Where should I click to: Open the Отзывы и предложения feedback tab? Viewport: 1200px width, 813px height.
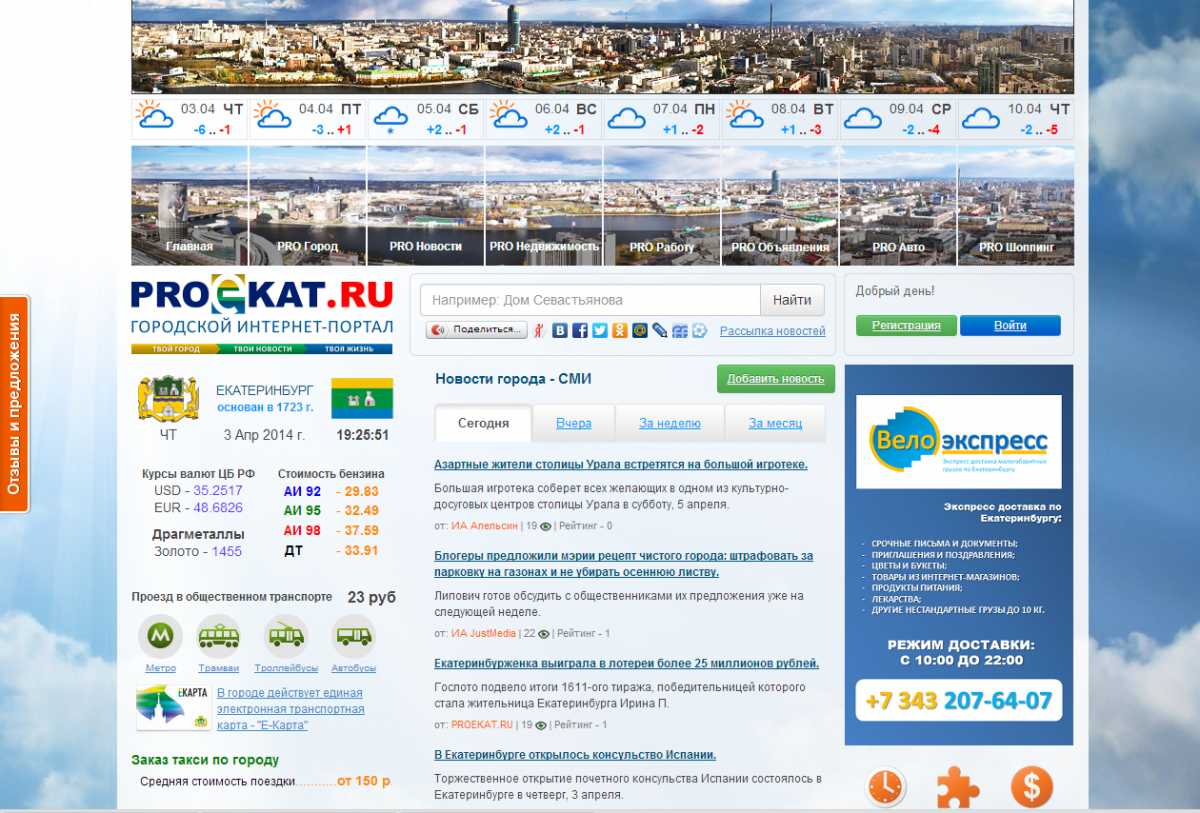point(15,404)
